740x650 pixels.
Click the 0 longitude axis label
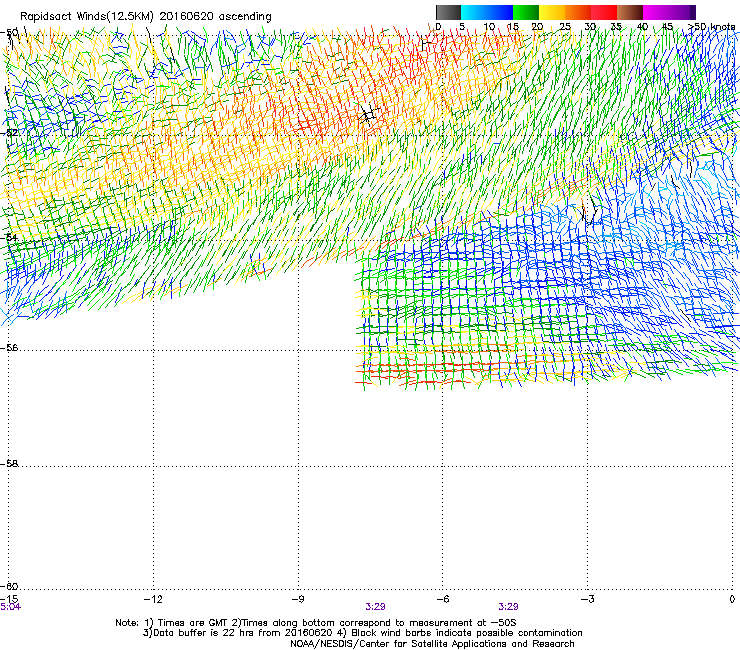[732, 599]
